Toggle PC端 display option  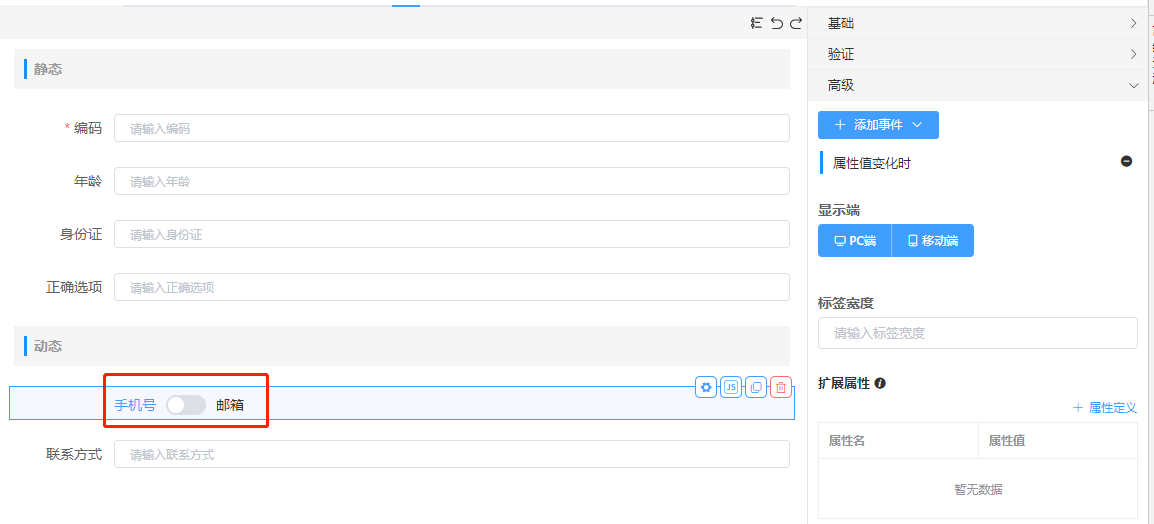click(855, 241)
